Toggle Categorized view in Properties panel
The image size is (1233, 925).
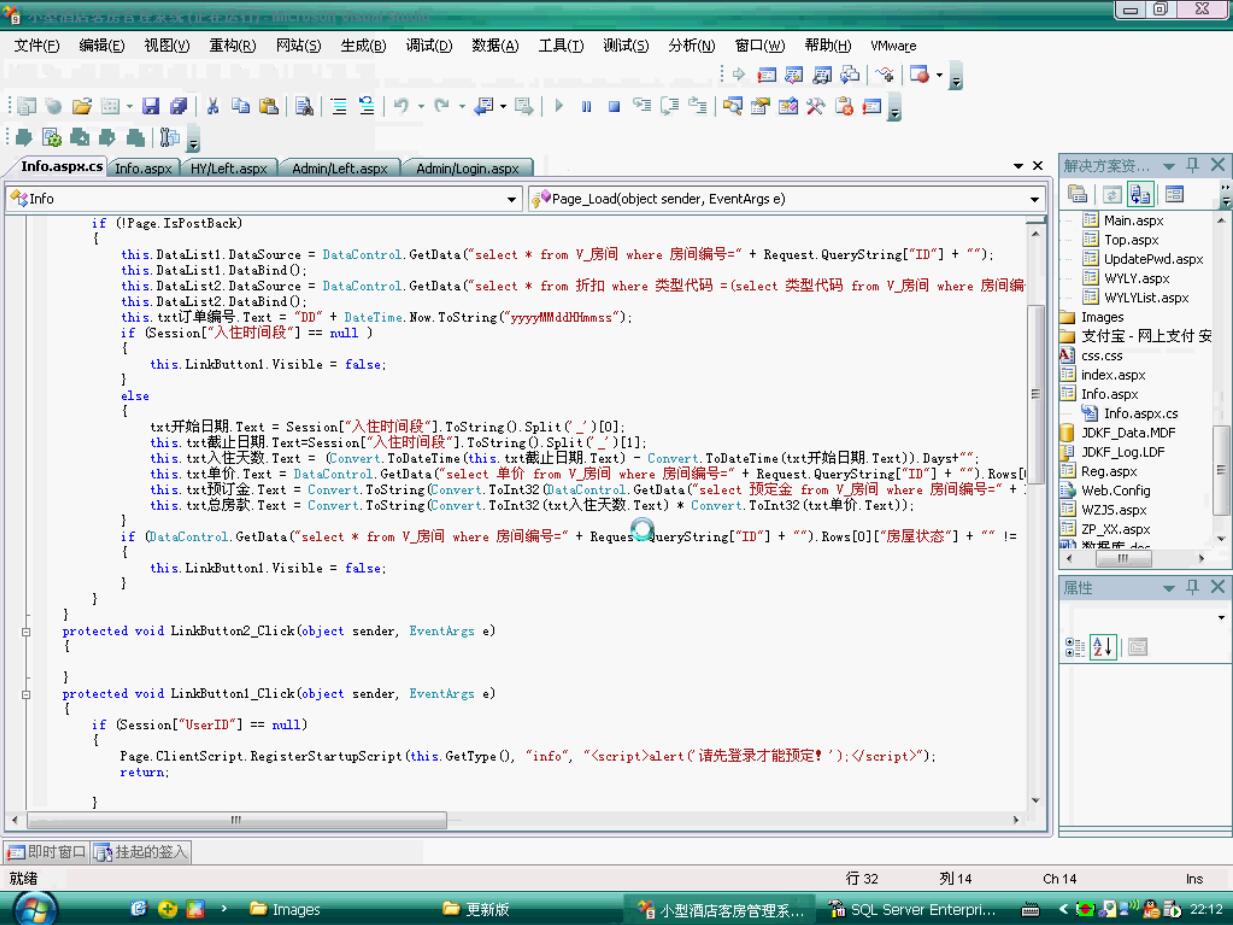(1075, 647)
